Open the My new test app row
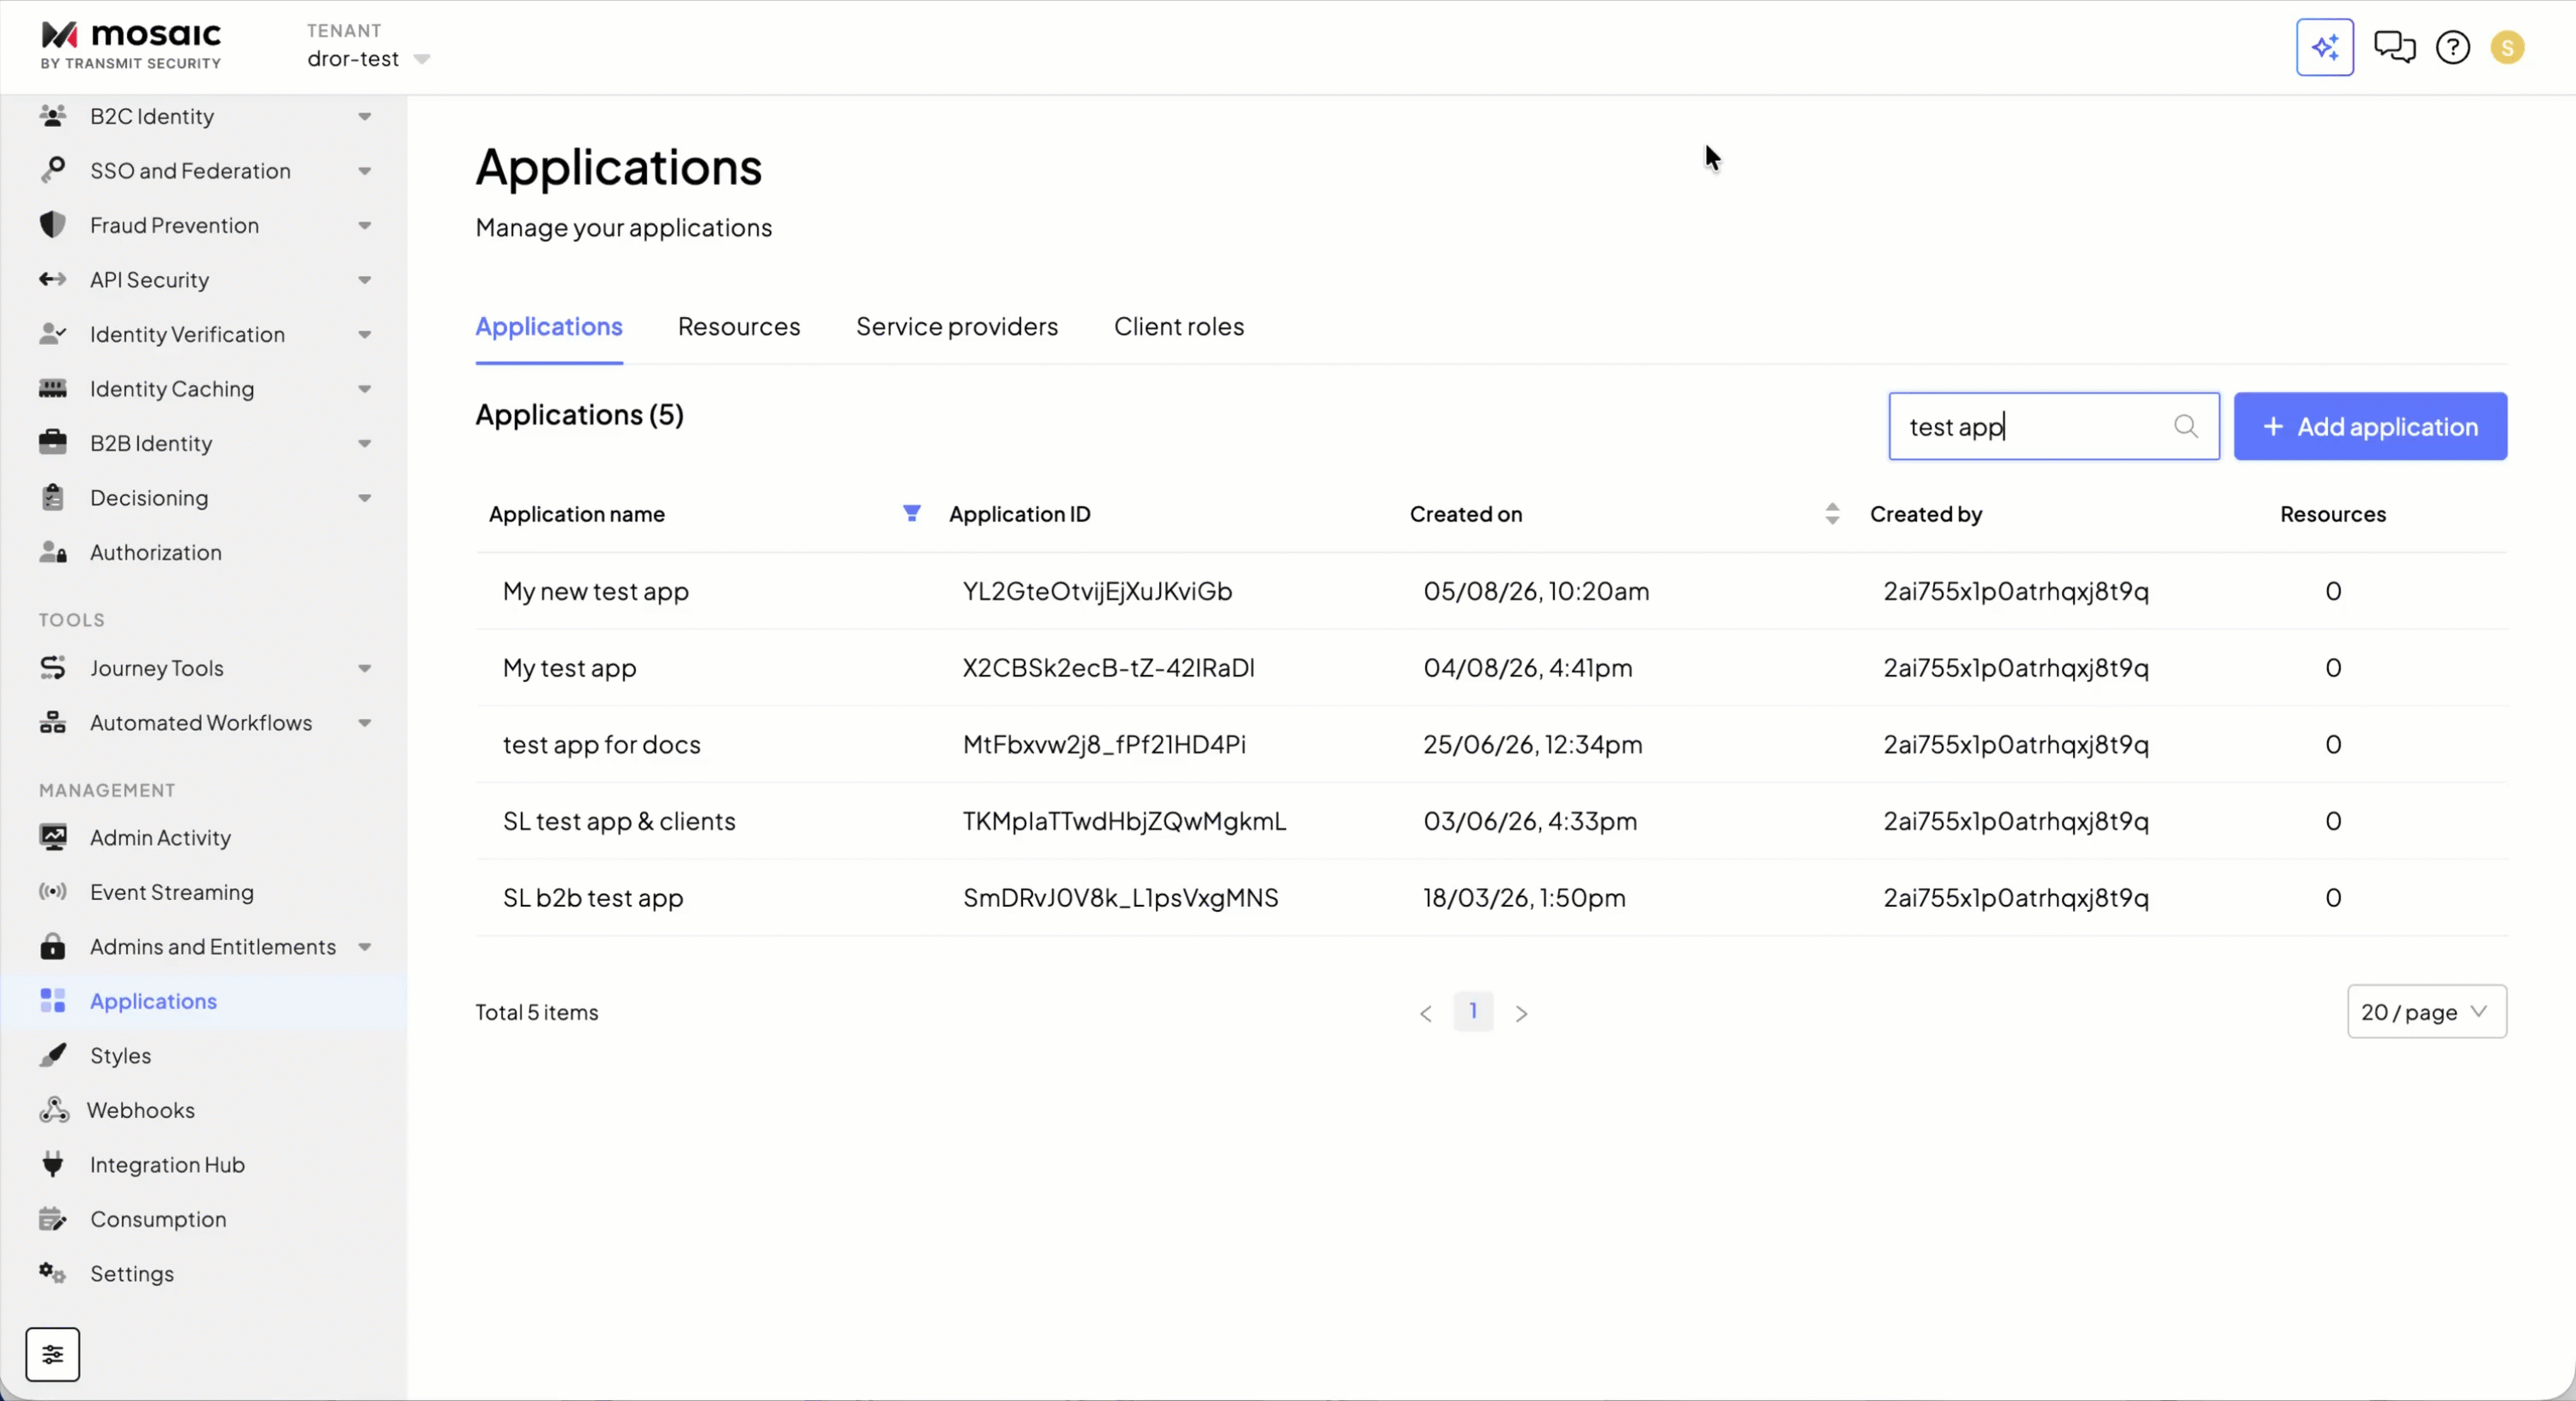 tap(1491, 591)
